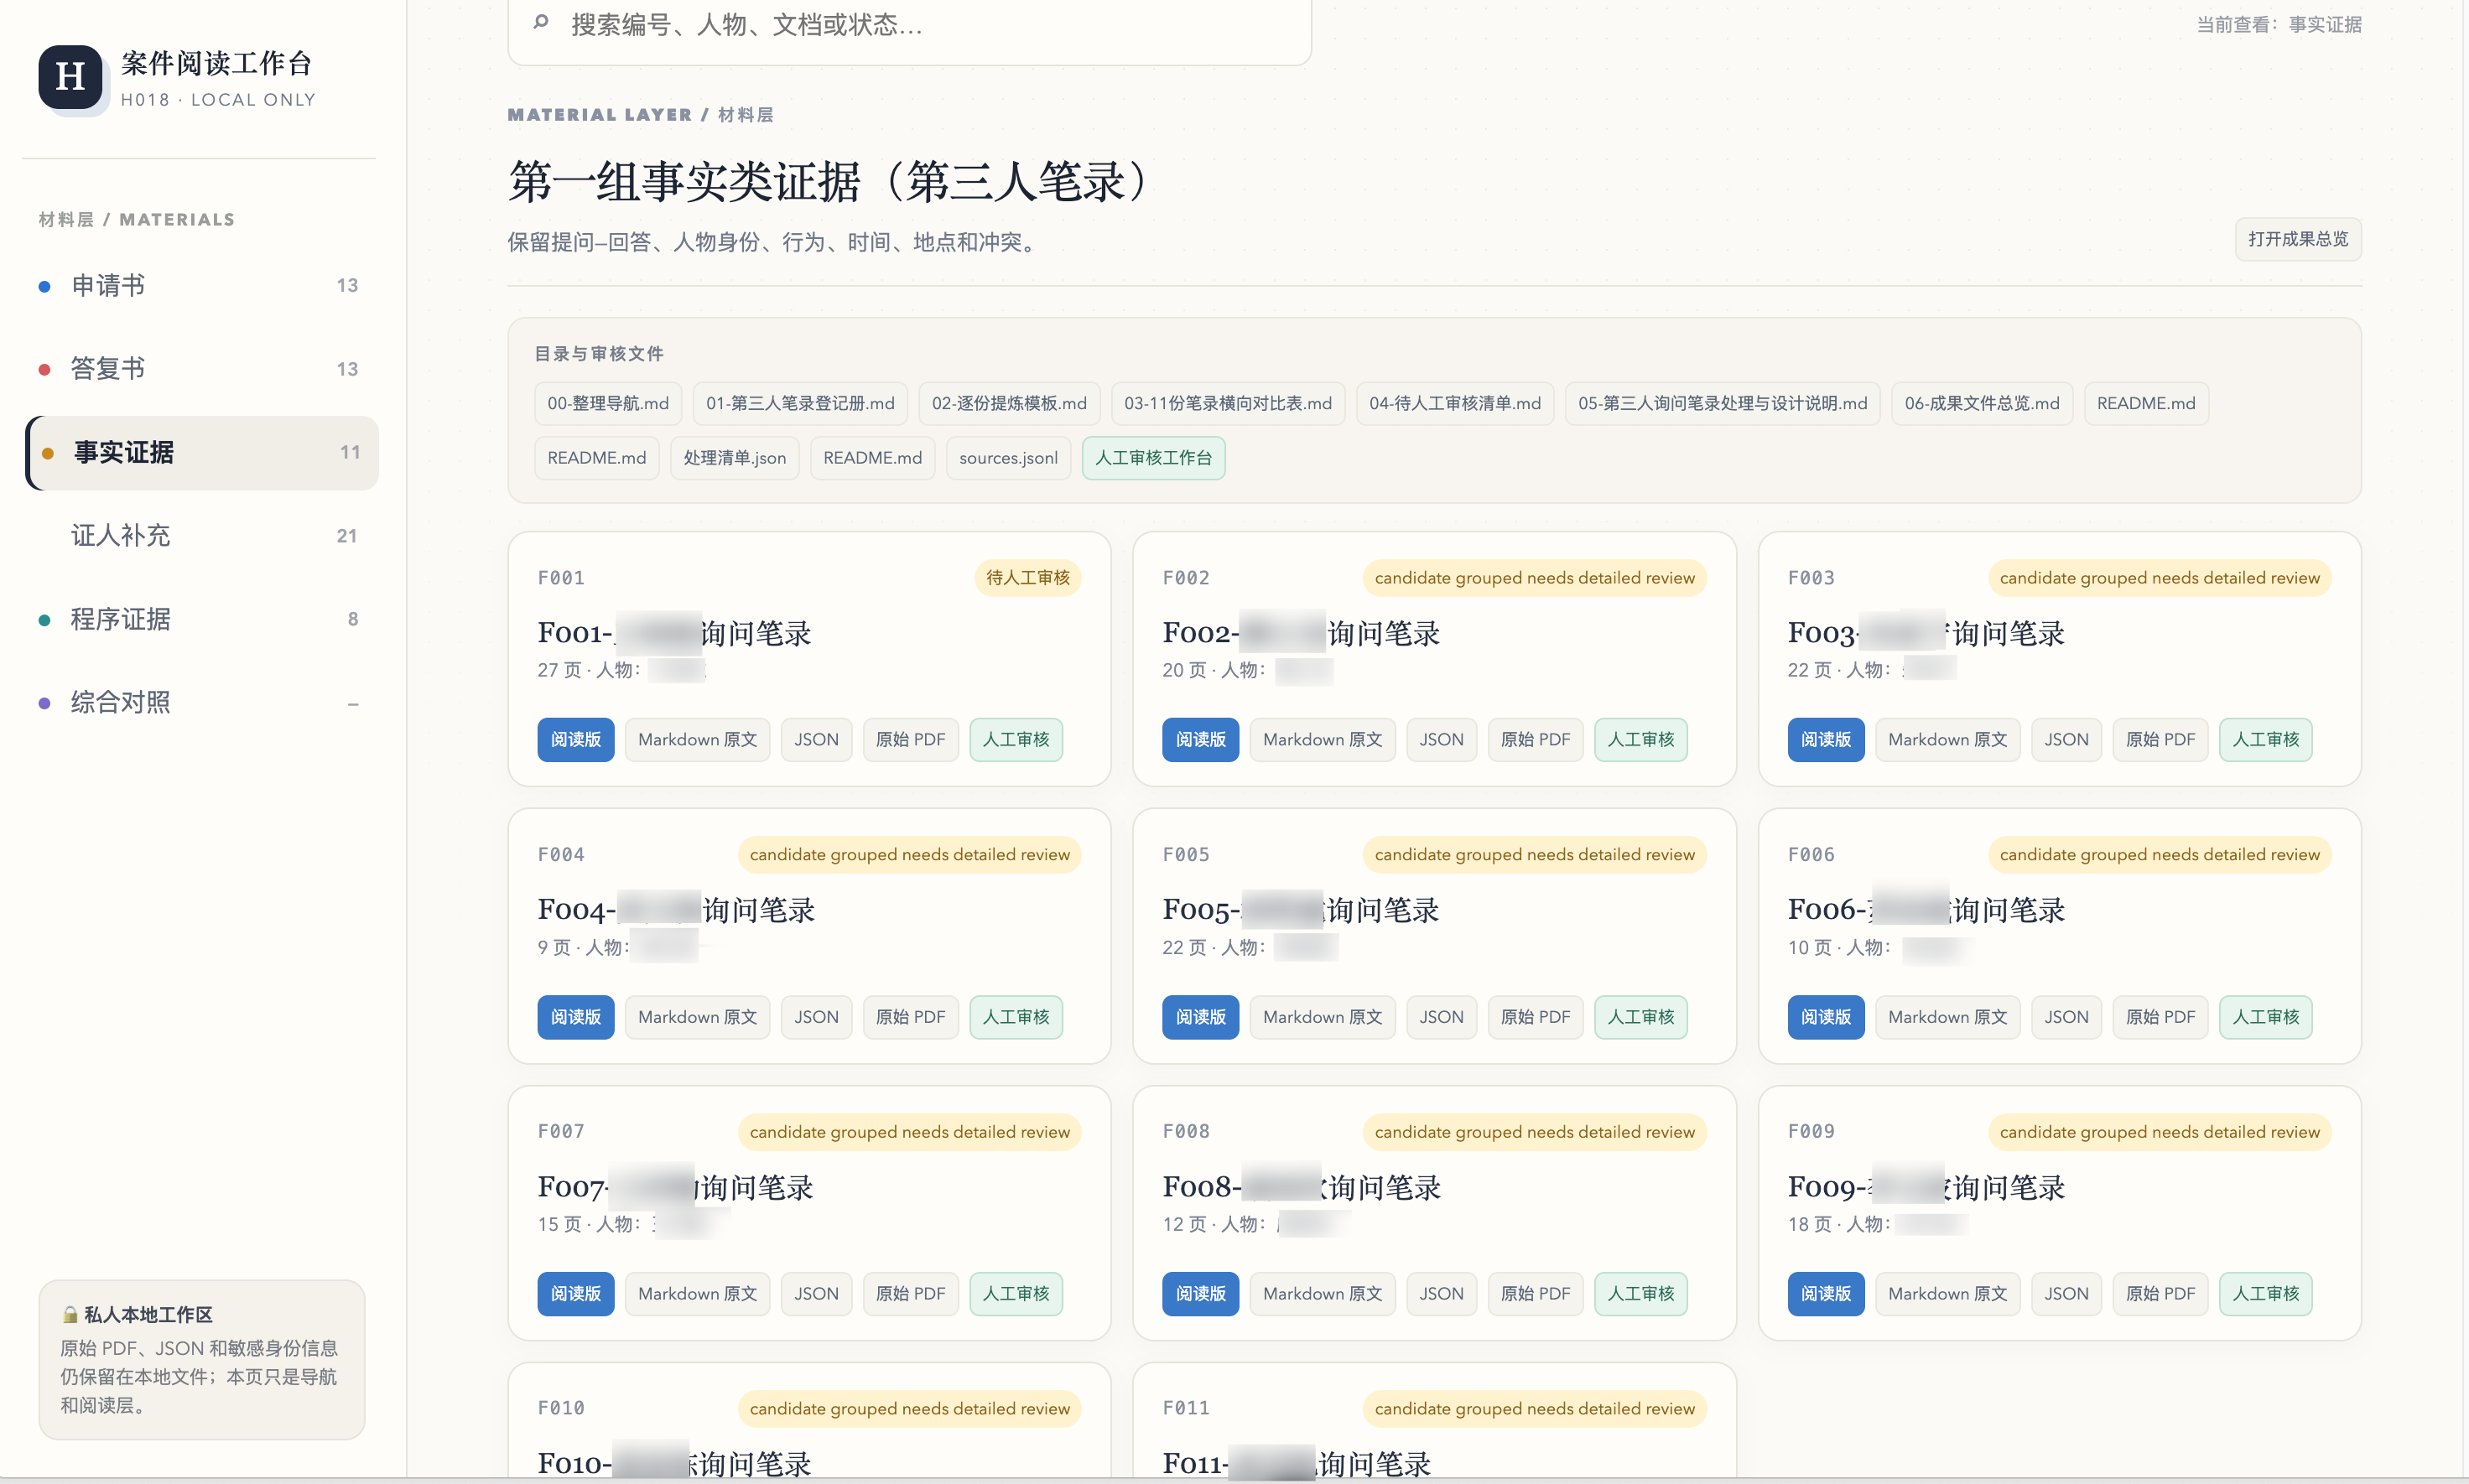View Markdown 原文 of F008
Screen dimensions: 2469x1484
(x=1322, y=1294)
